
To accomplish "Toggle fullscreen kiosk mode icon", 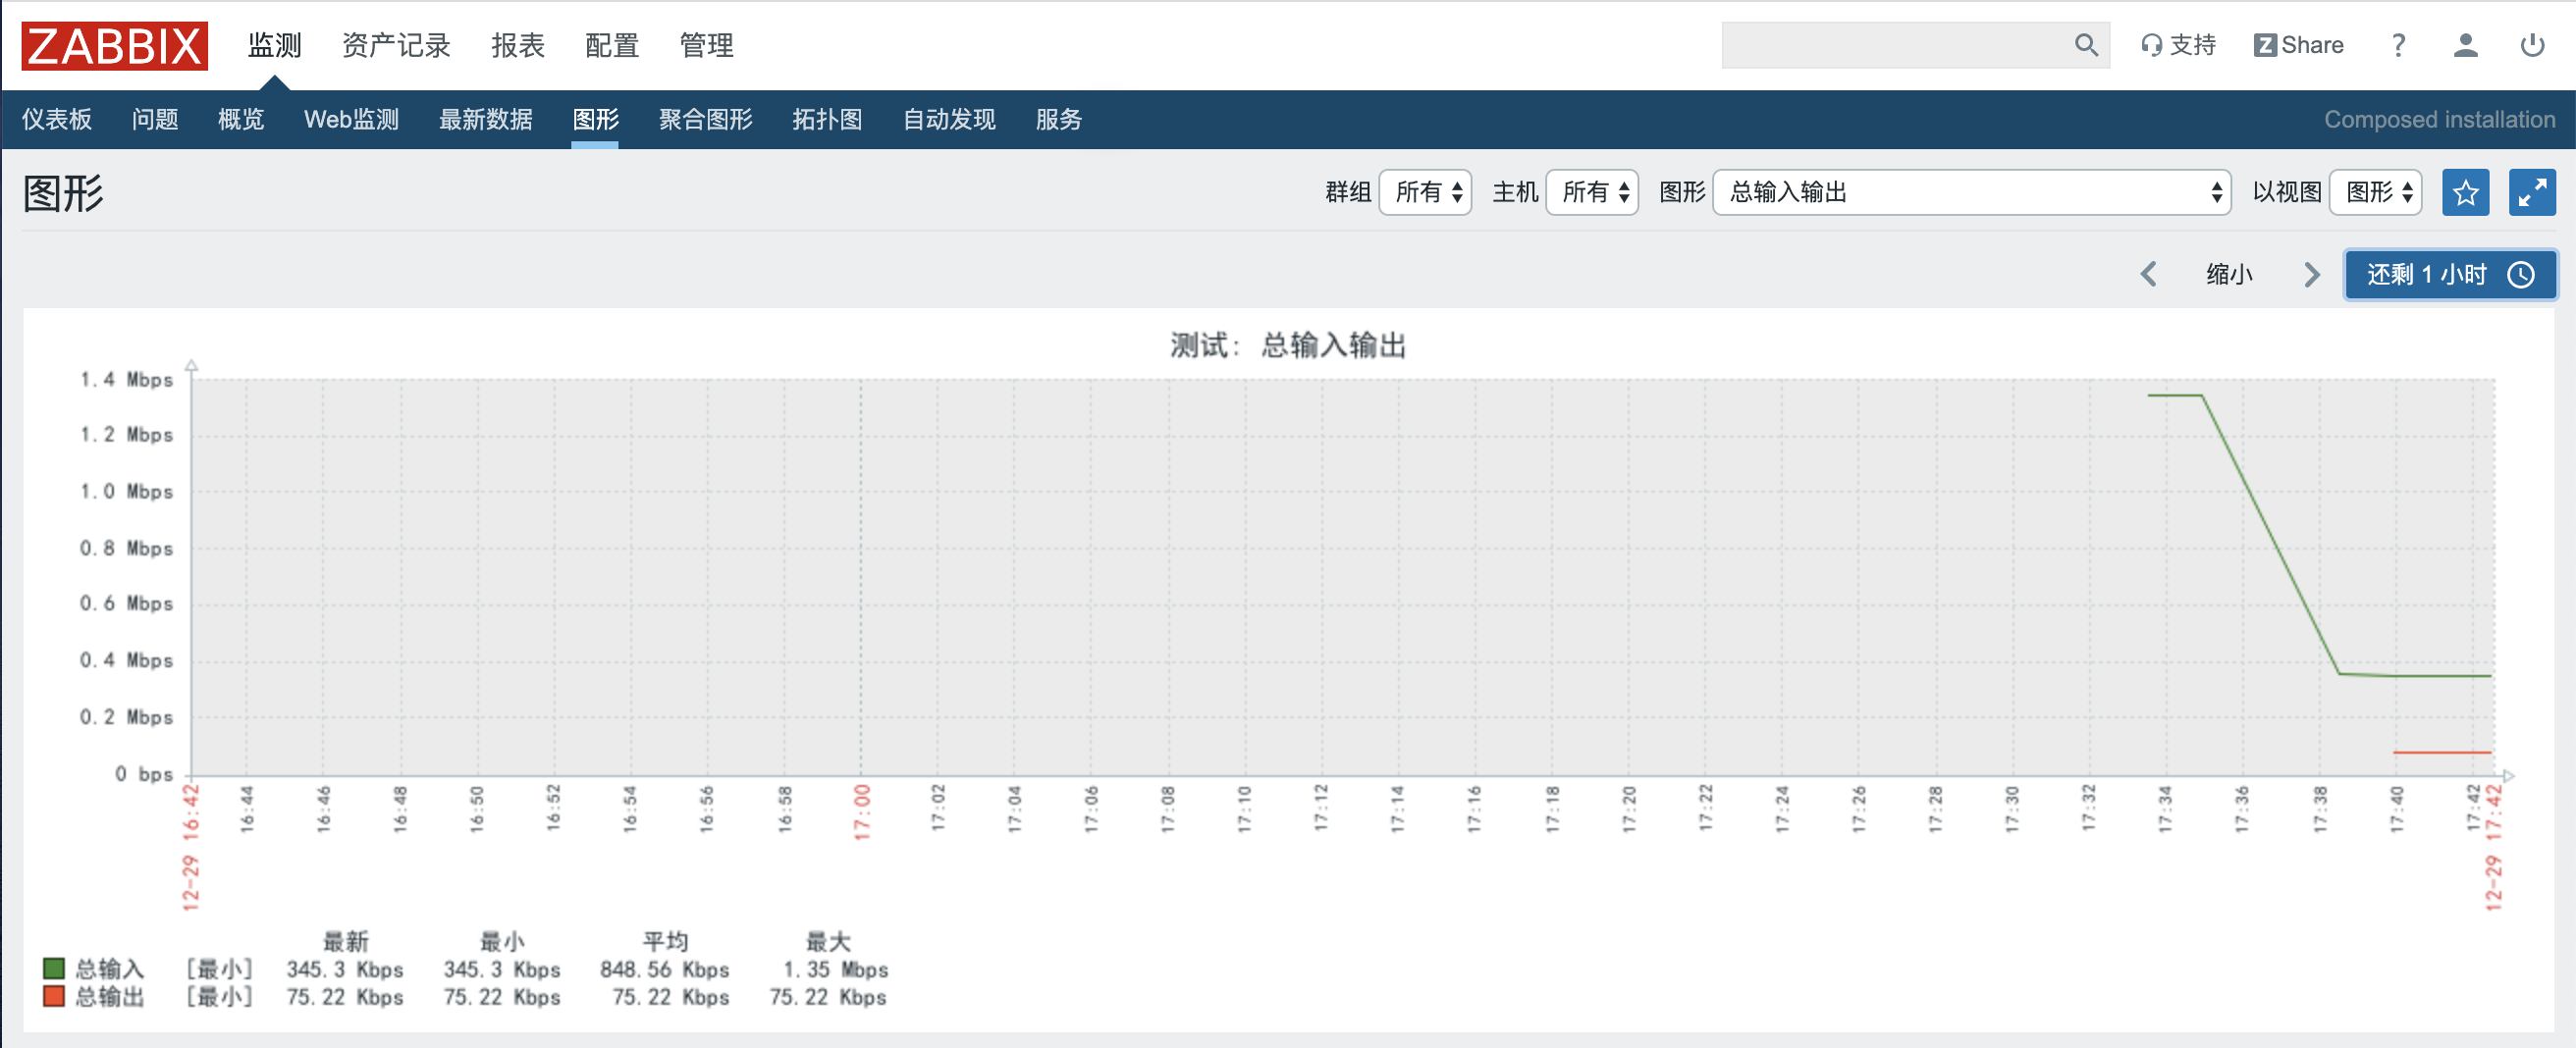I will pyautogui.click(x=2532, y=192).
